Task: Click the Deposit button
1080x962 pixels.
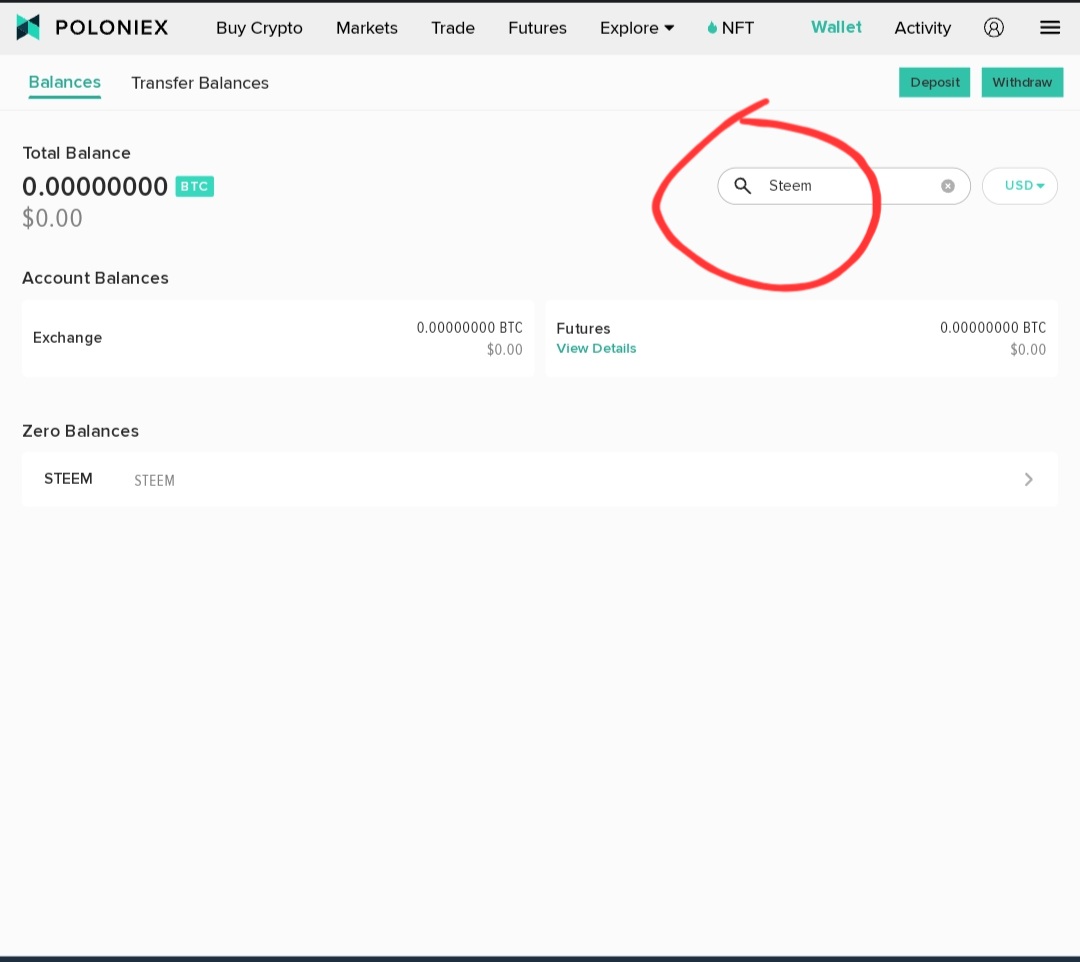Action: [x=934, y=82]
